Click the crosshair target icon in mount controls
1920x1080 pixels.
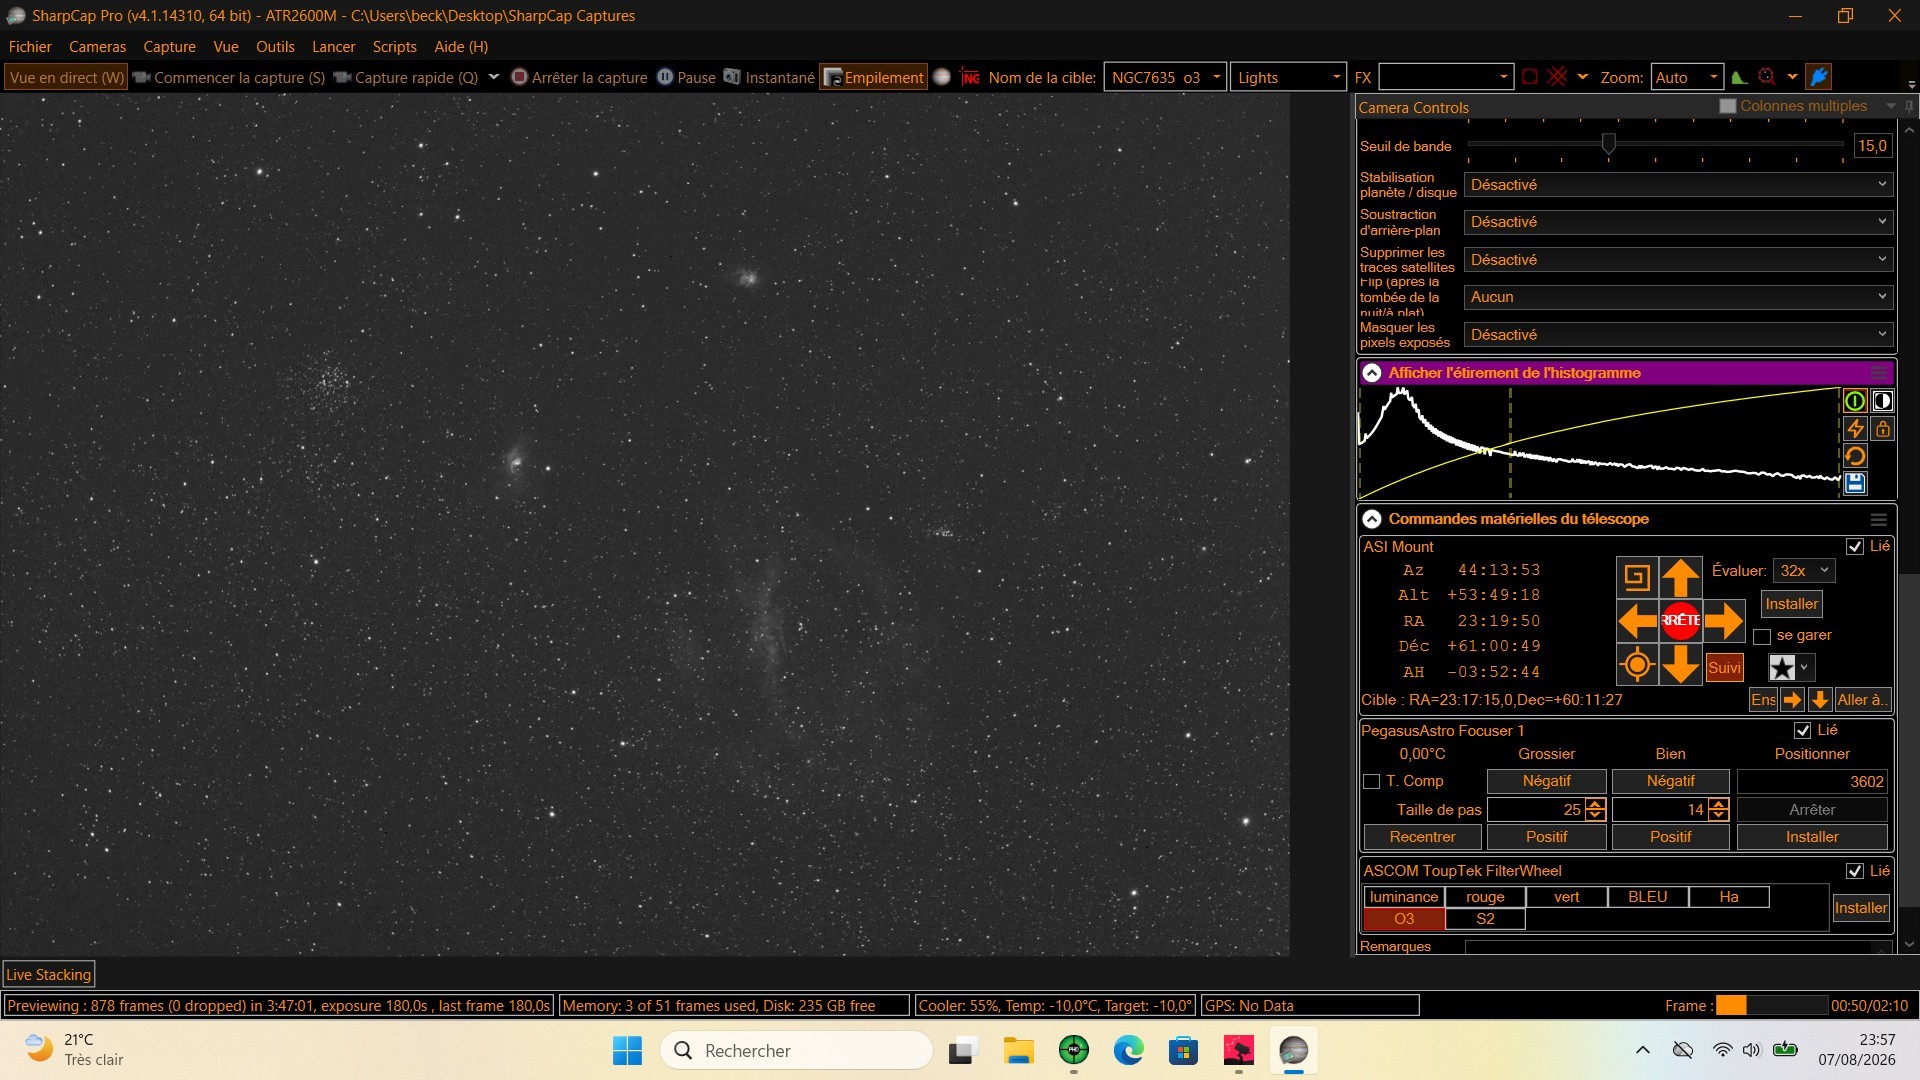[1638, 665]
